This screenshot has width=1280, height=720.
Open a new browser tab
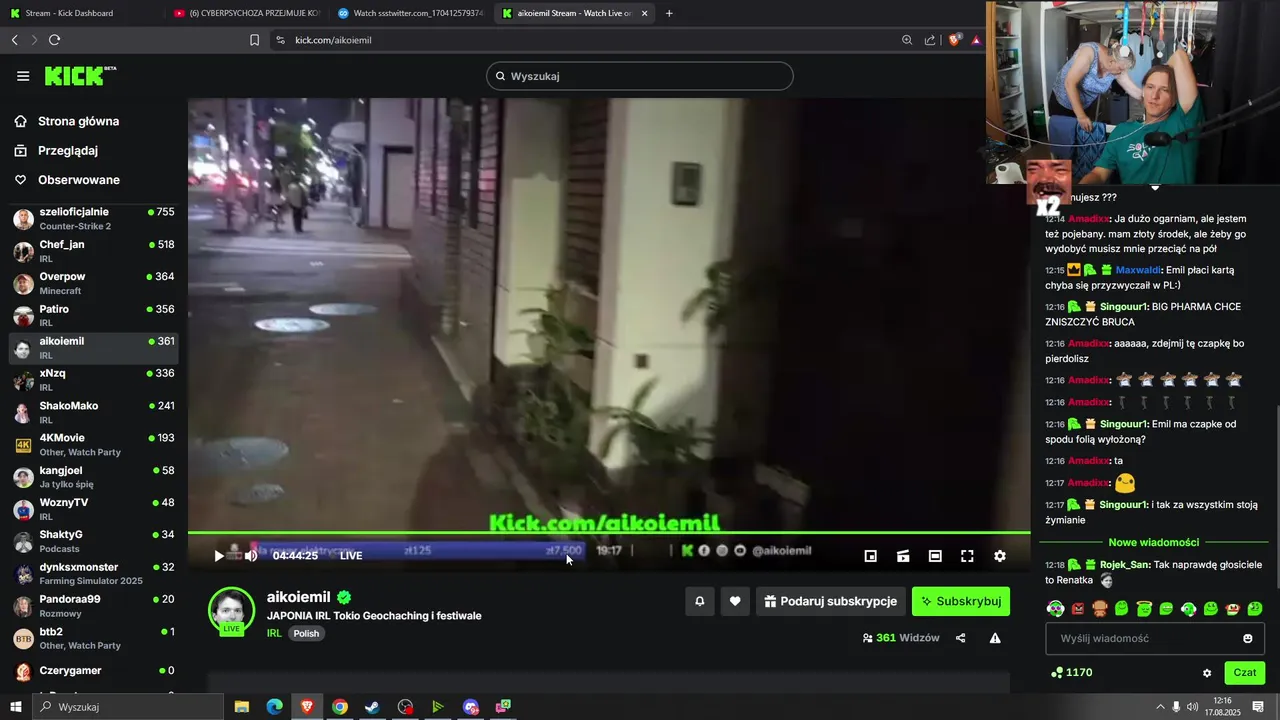[669, 13]
